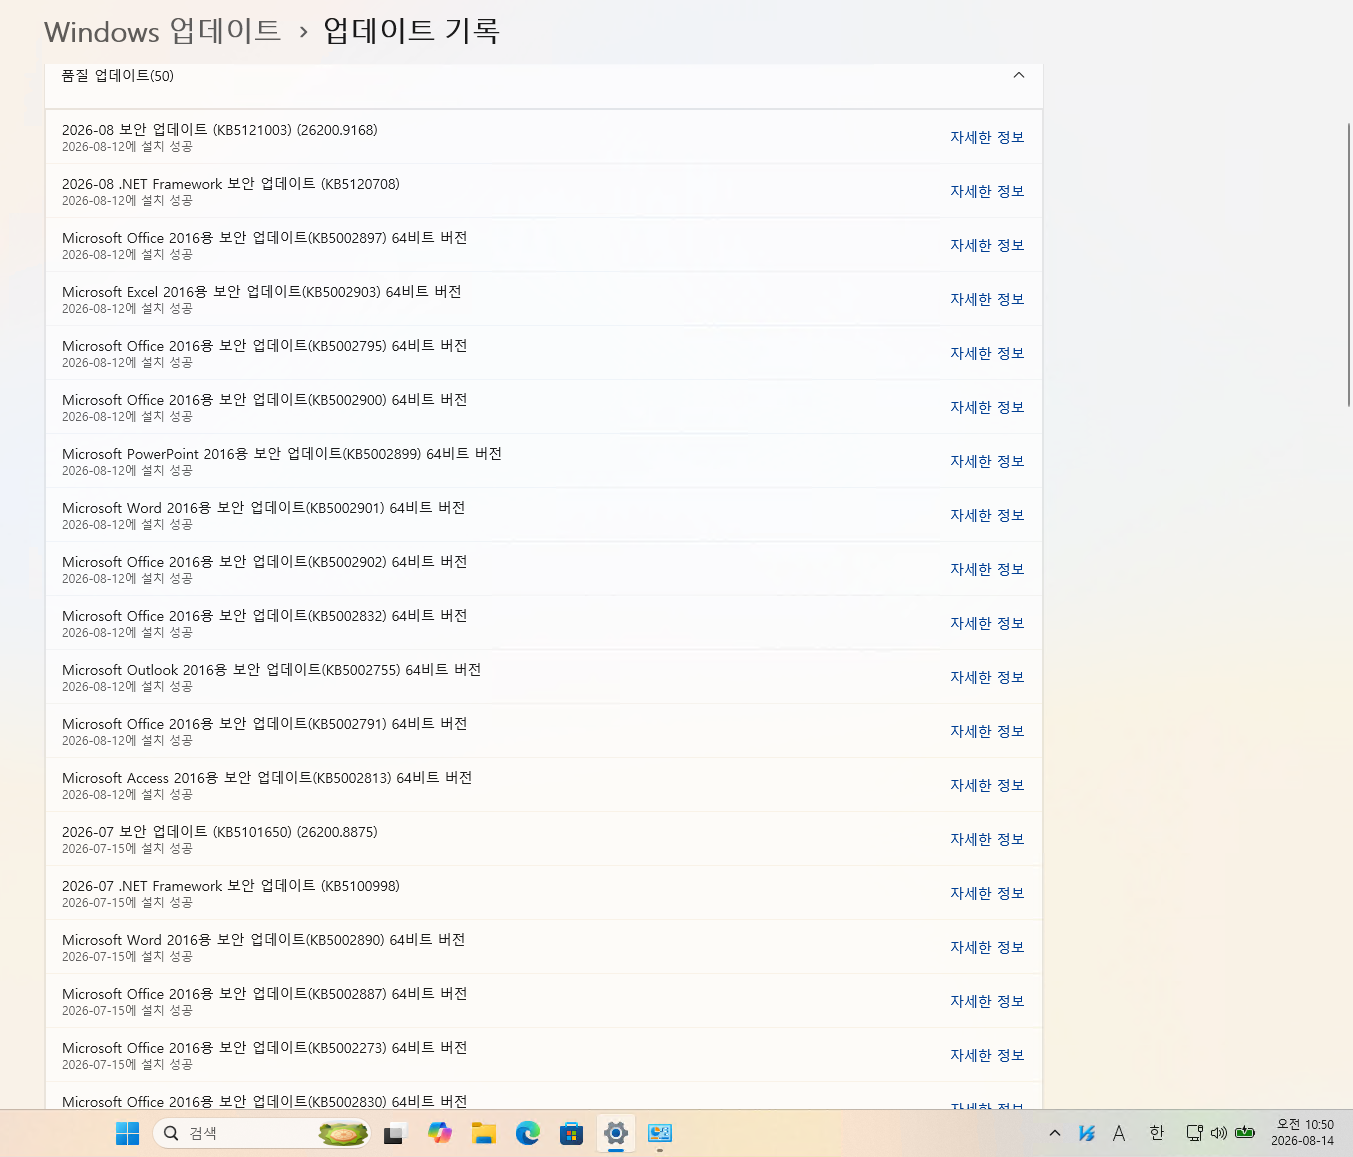The height and width of the screenshot is (1157, 1353).
Task: View 자세한 정보 for Excel KB5002903
Action: (987, 299)
